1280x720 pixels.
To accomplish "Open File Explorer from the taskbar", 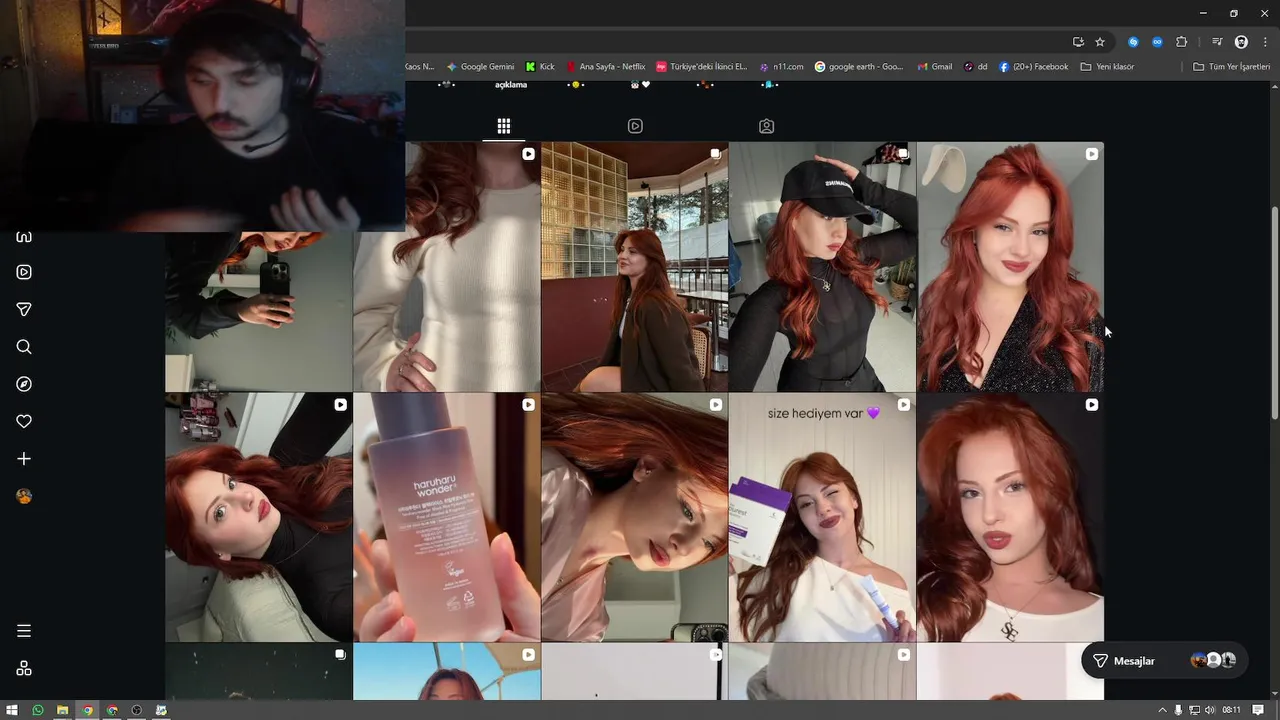I will [x=62, y=710].
